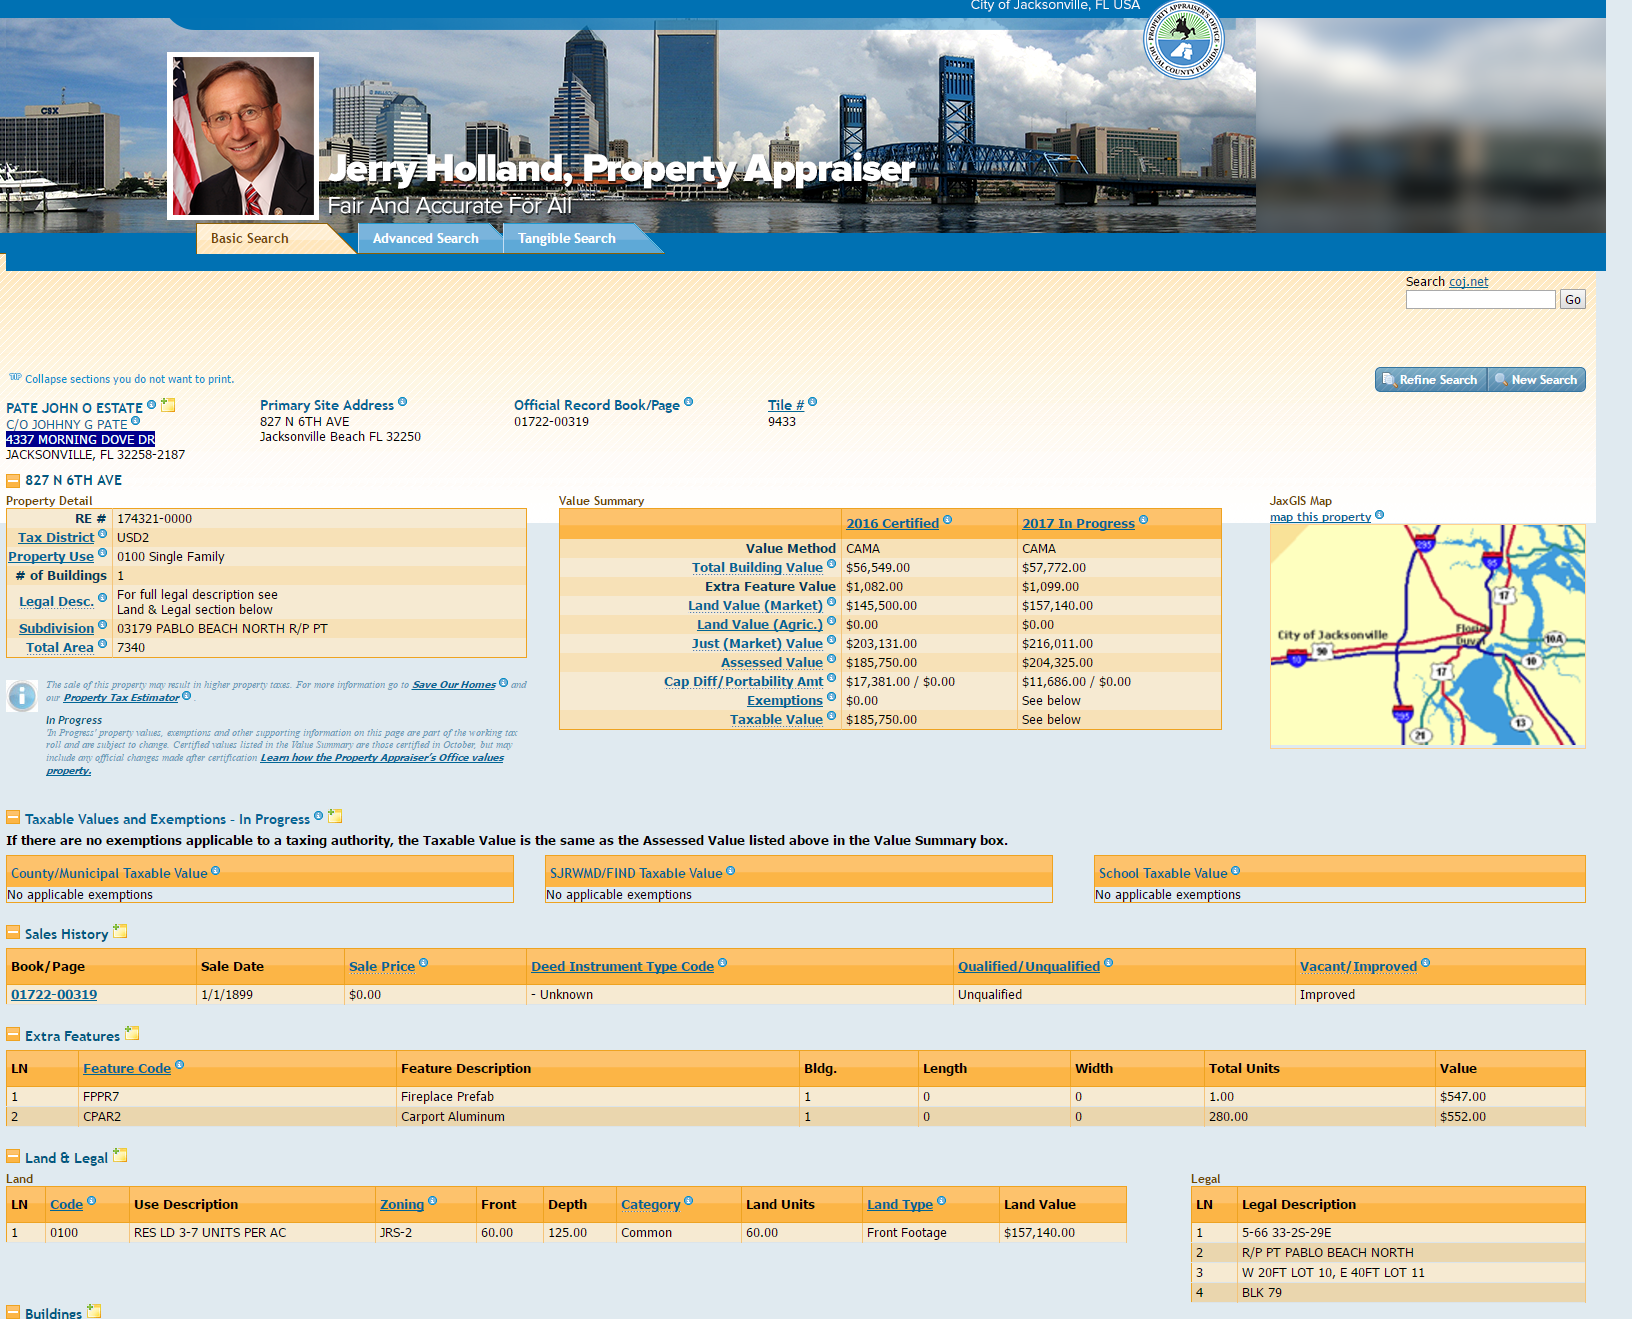Collapse the Land & Legal section
Screen dimensions: 1632x1319
(x=13, y=1157)
